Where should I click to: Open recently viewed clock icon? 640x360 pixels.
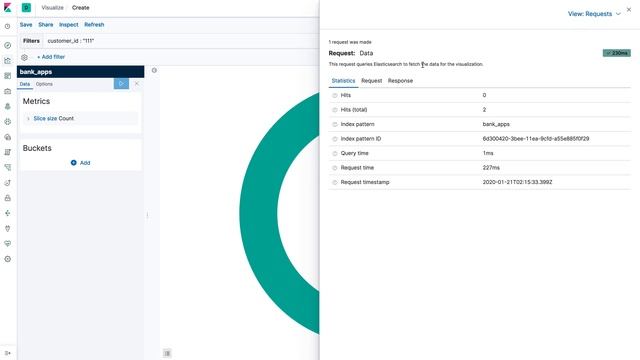pos(7,27)
